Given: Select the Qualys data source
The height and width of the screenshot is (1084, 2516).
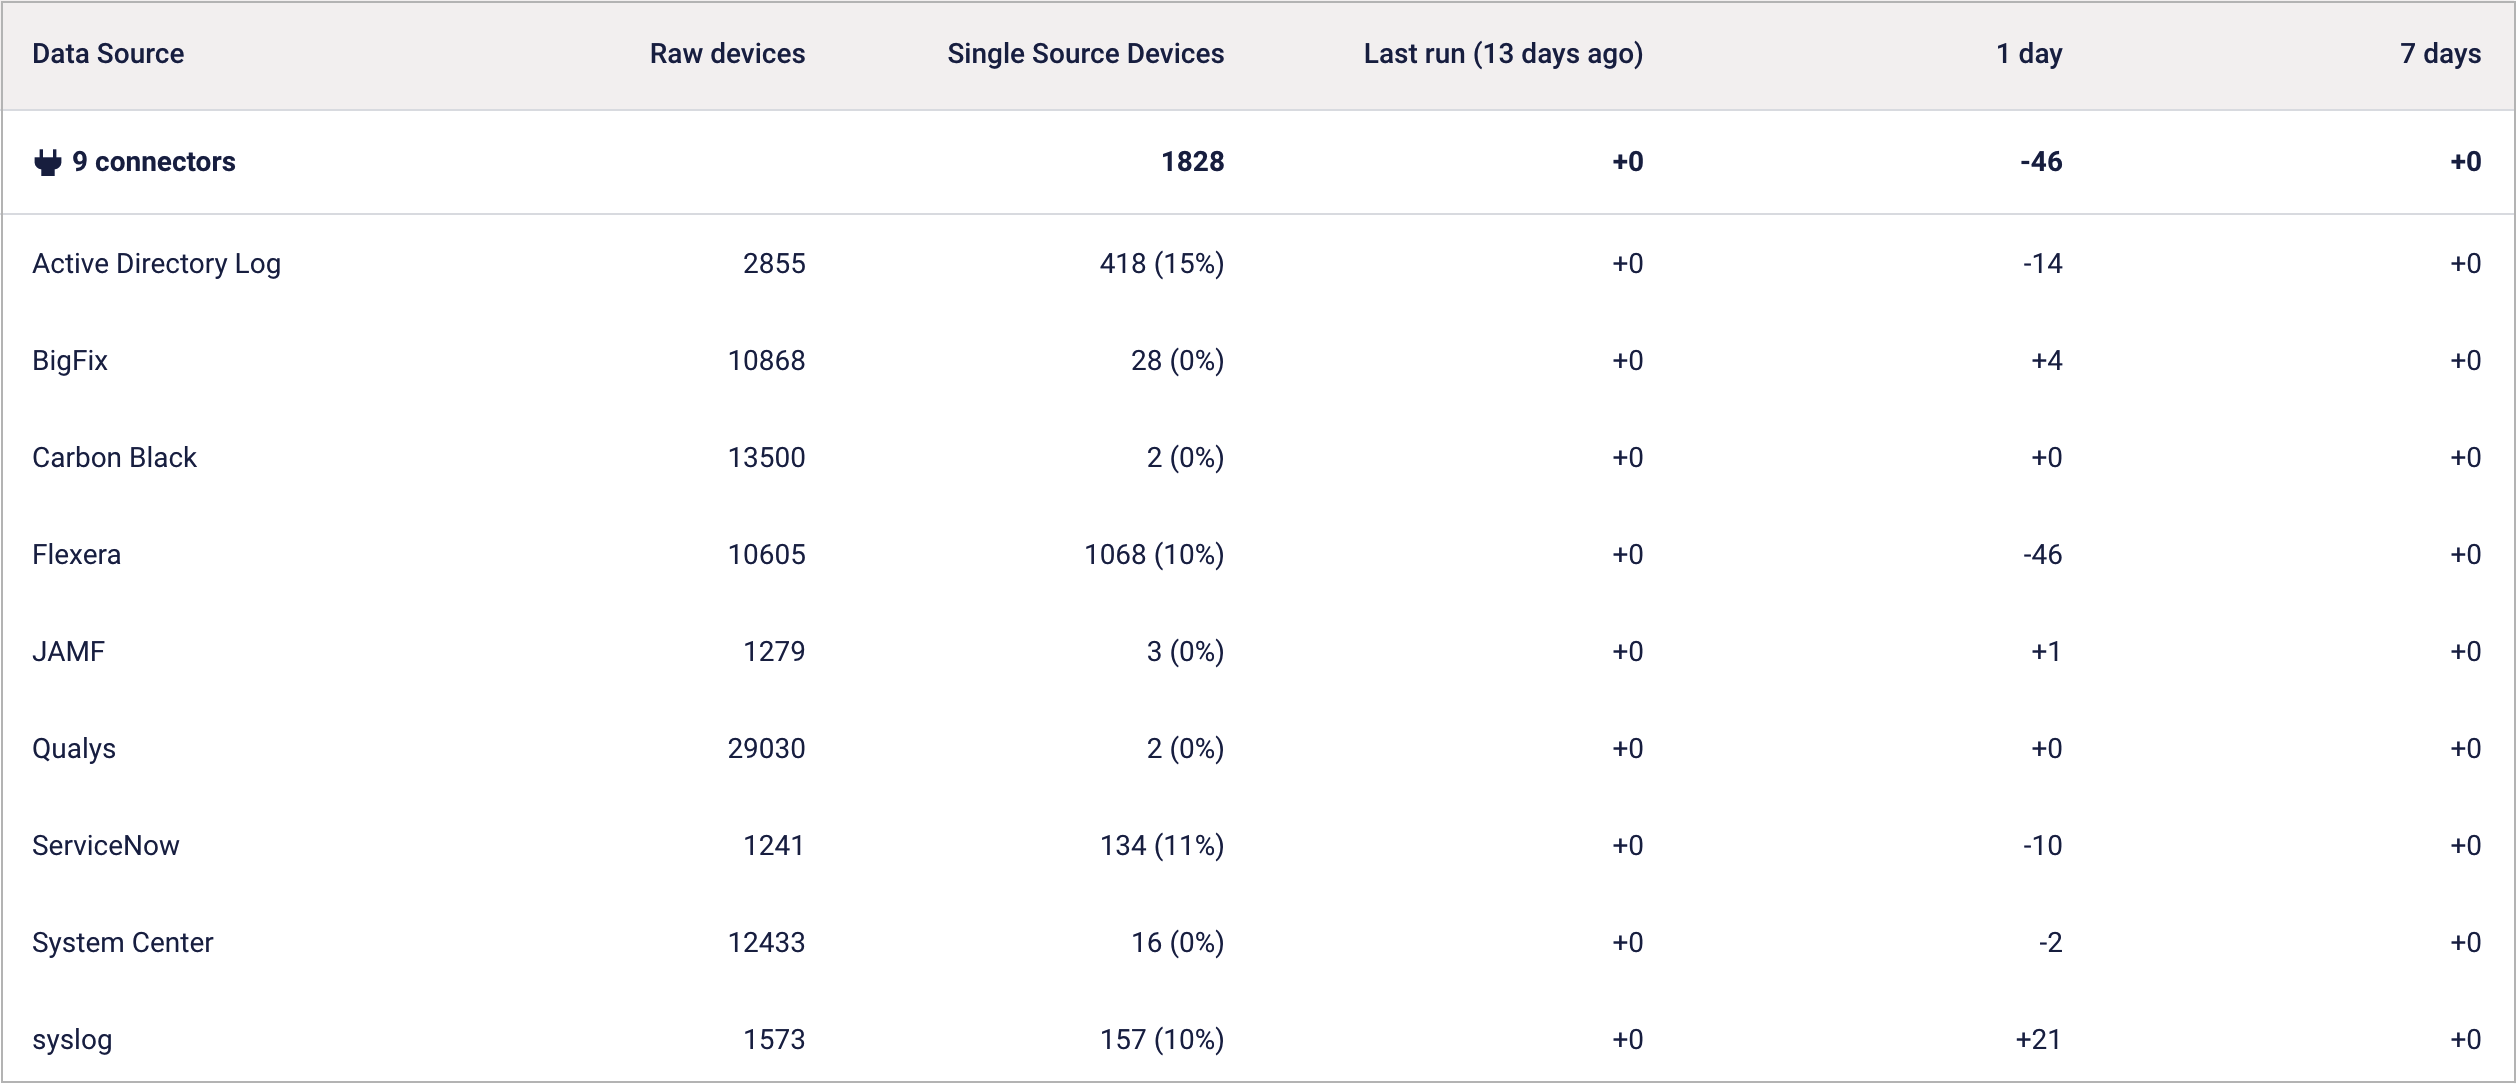Looking at the screenshot, I should [74, 749].
